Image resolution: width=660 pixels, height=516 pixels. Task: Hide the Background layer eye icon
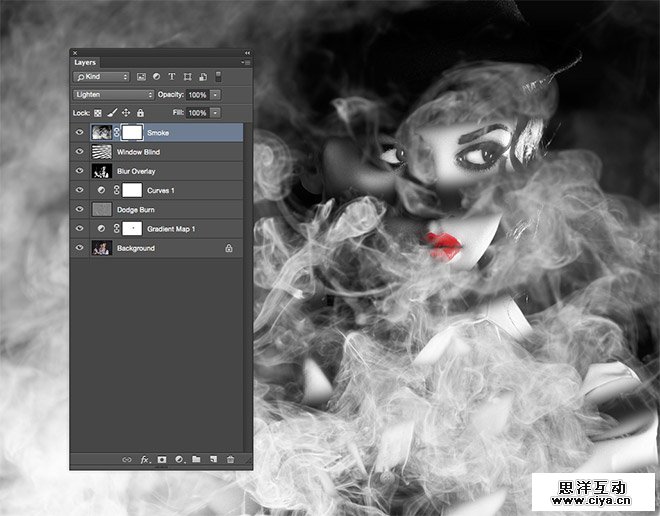coord(79,248)
